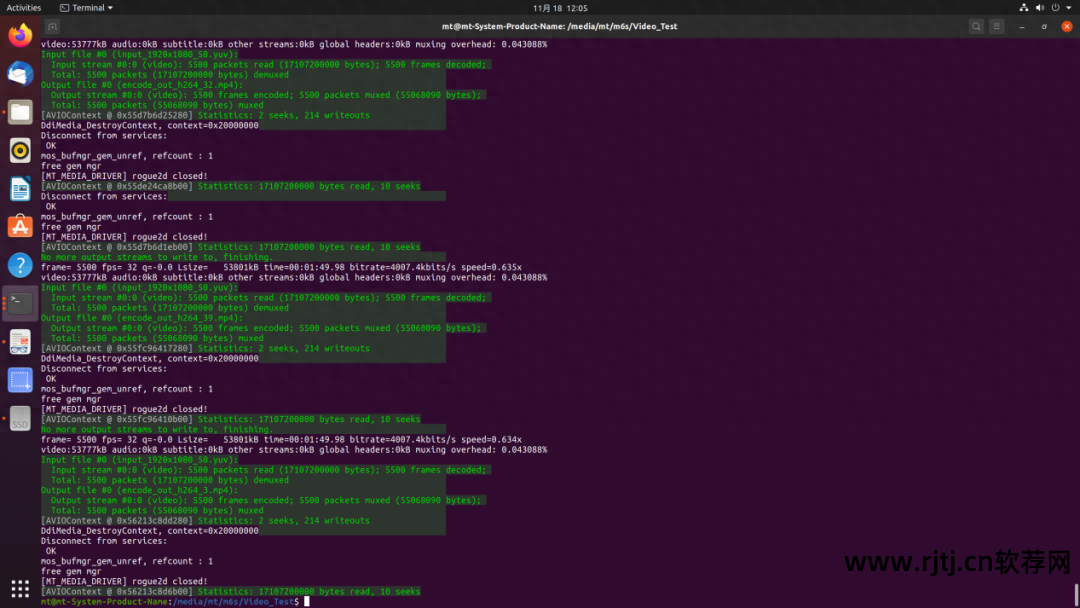Click the frame line with speed=0.634x
This screenshot has width=1080, height=608.
pos(281,439)
